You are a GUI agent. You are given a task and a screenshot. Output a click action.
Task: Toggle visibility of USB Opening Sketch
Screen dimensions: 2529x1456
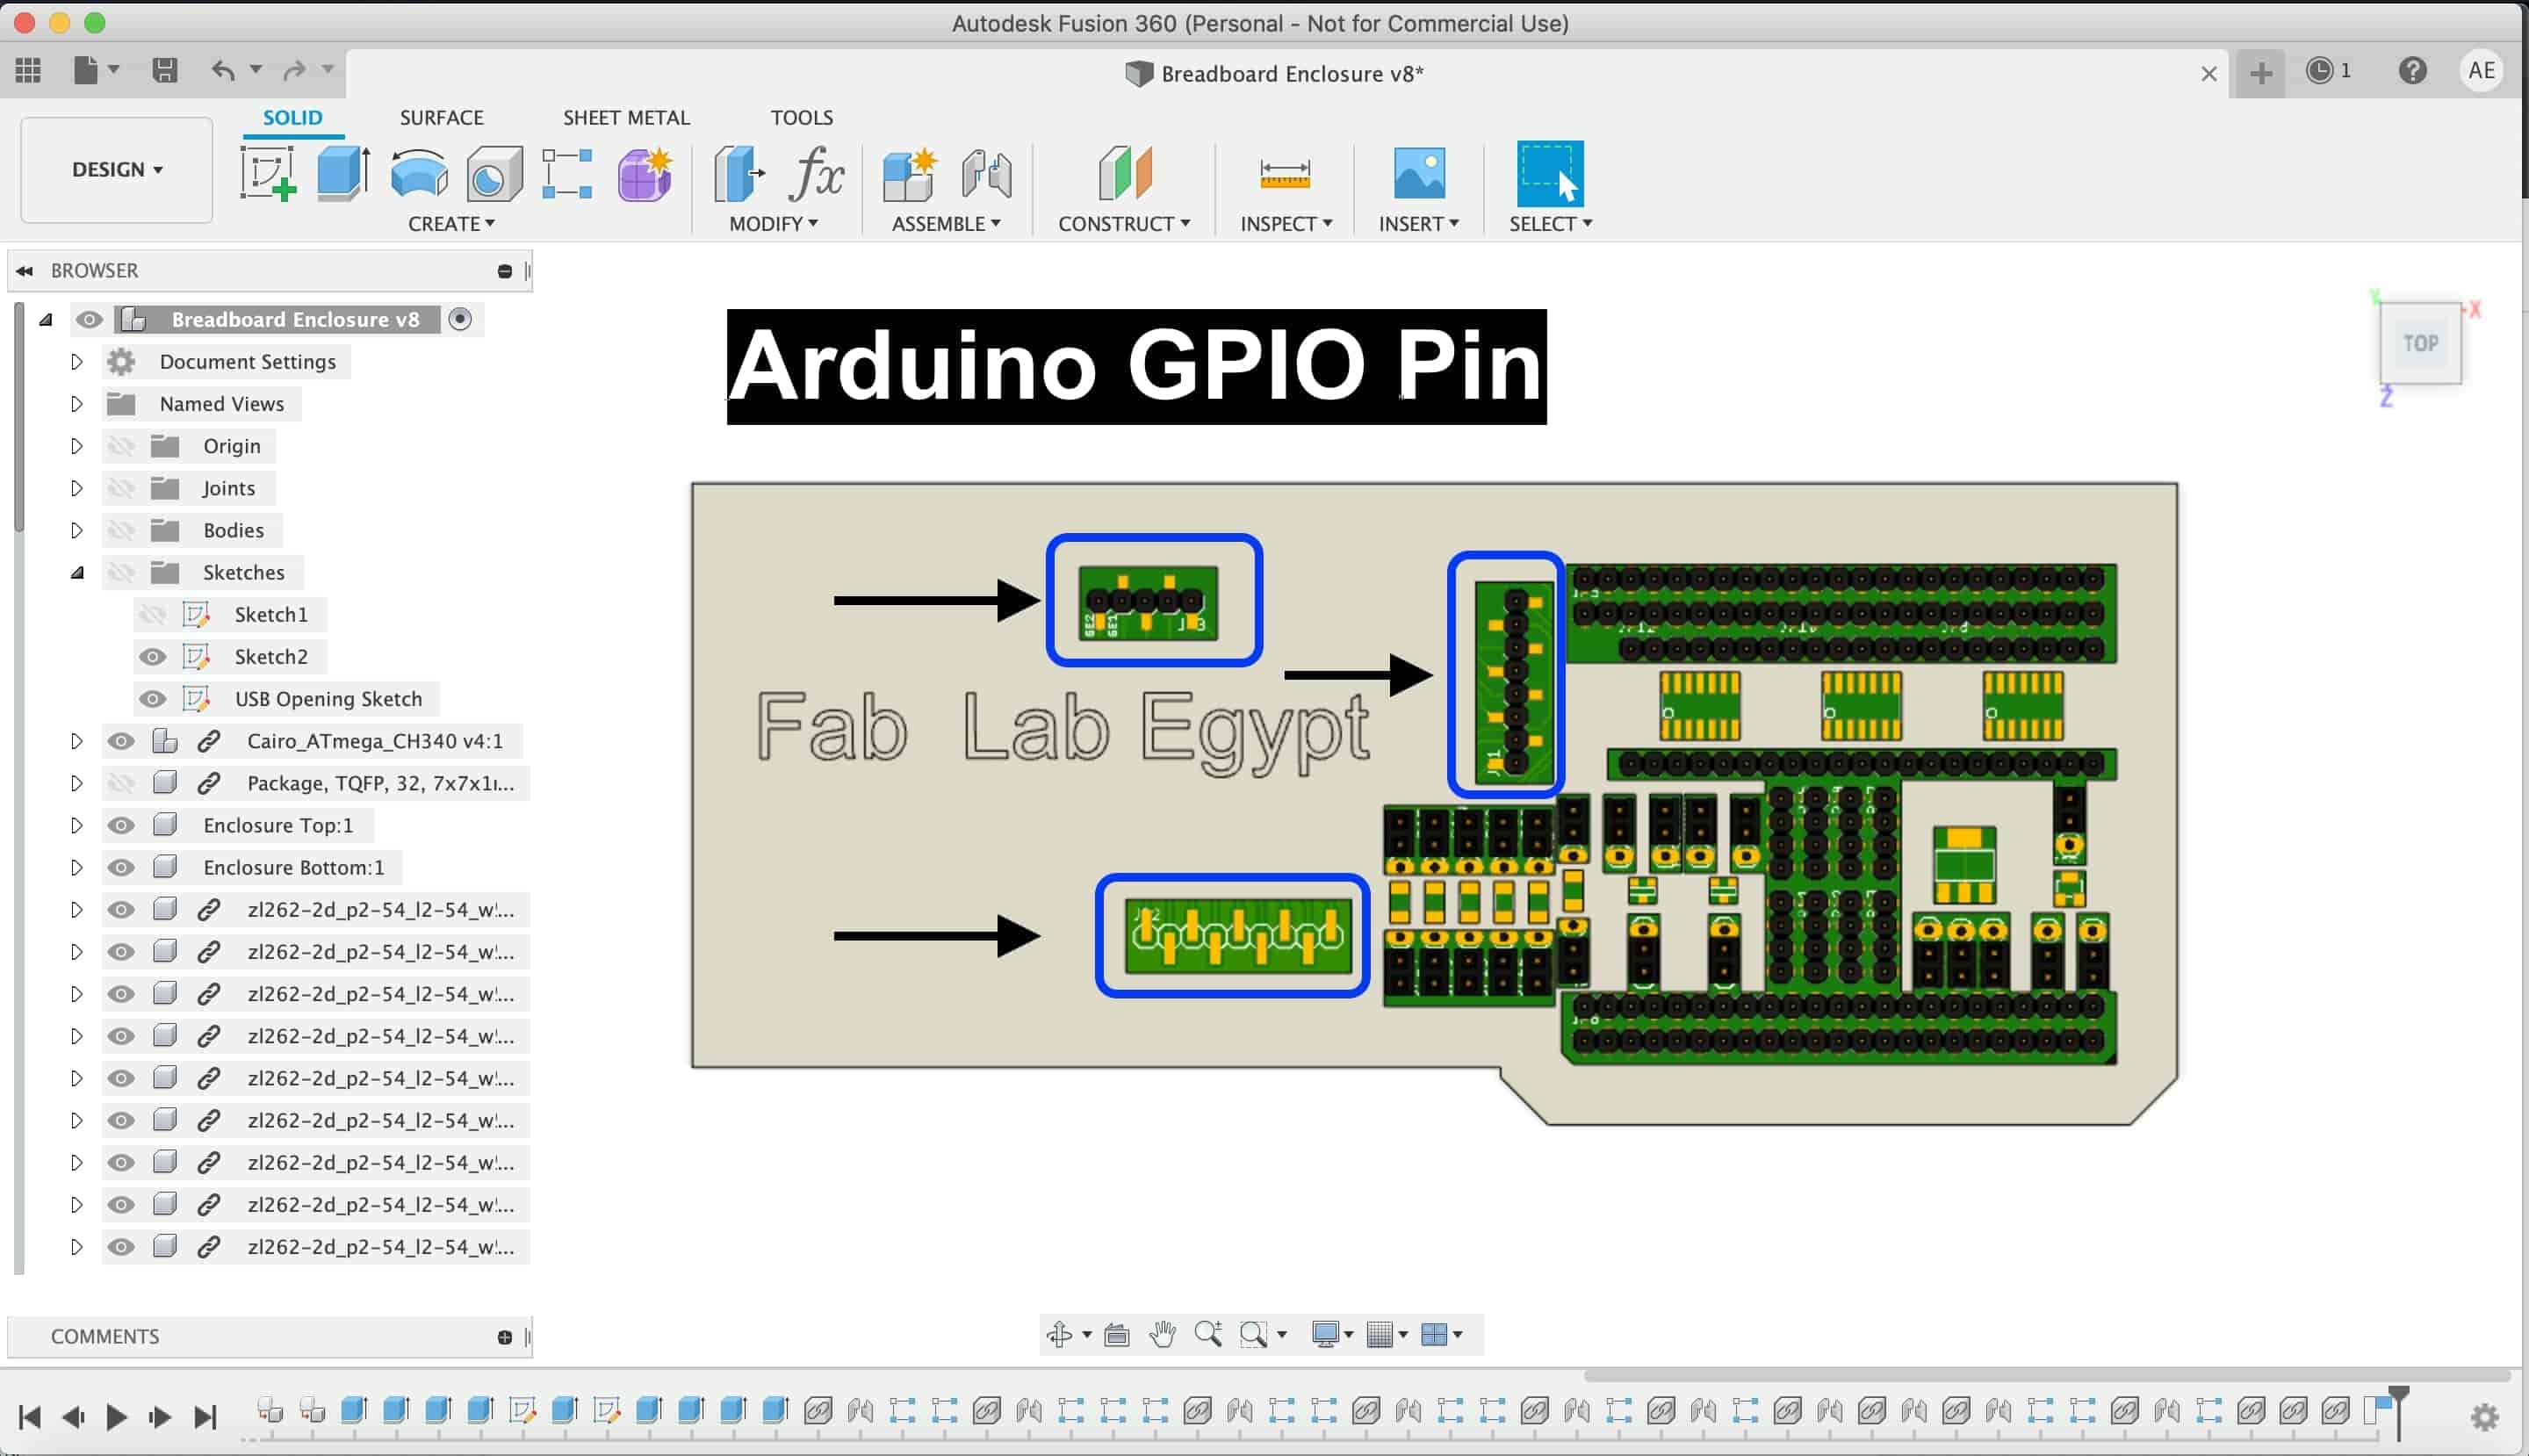click(152, 699)
